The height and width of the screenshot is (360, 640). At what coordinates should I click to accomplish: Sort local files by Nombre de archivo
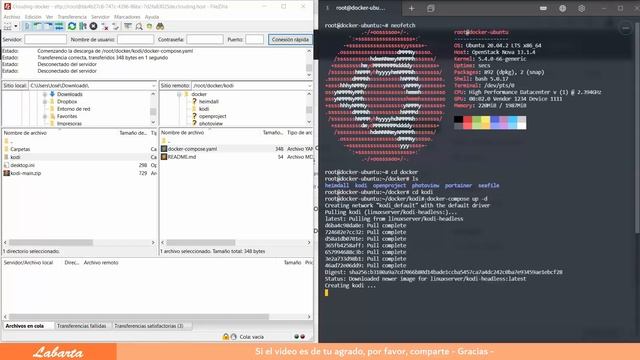(25, 133)
